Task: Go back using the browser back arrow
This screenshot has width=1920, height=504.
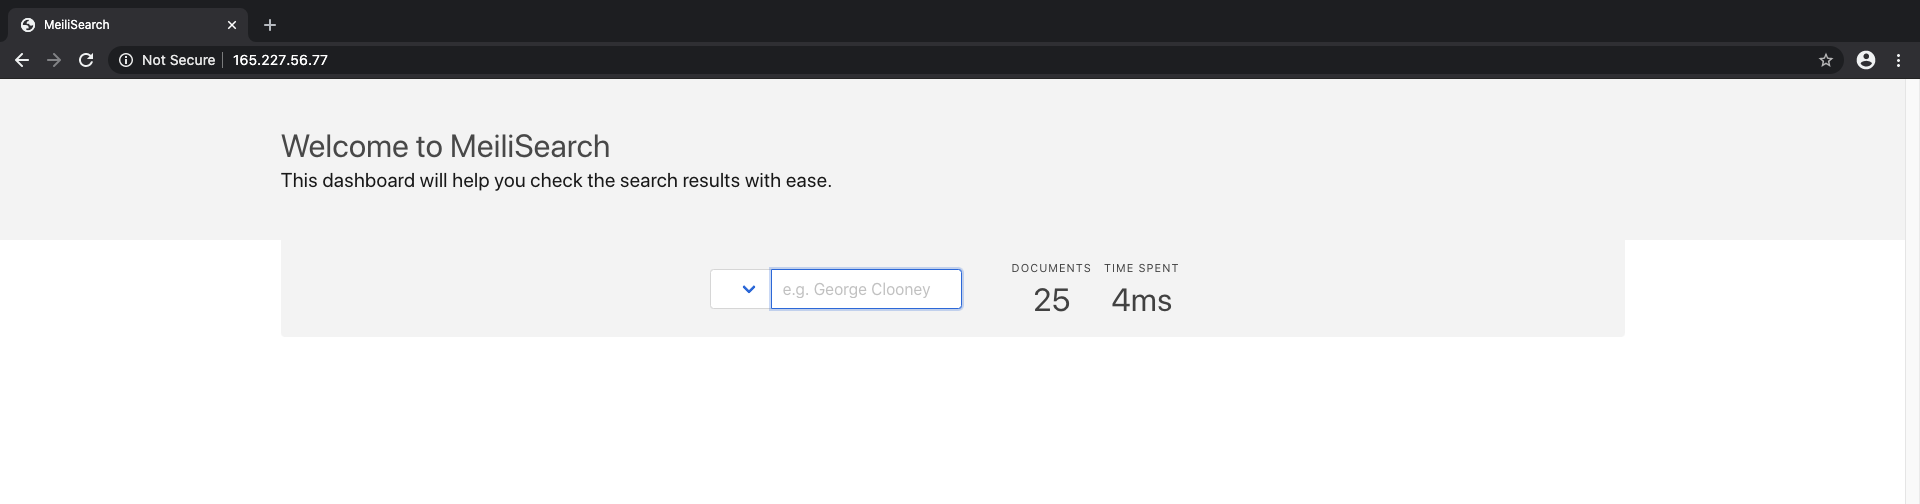Action: [x=22, y=60]
